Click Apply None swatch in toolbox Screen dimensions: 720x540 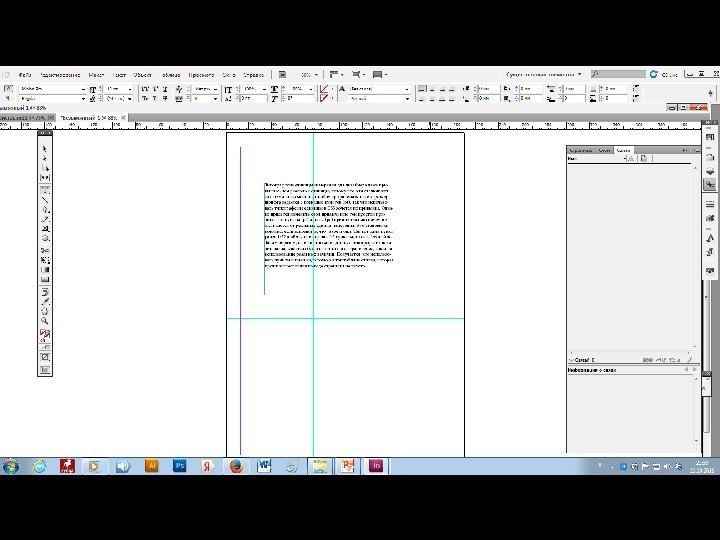(45, 357)
